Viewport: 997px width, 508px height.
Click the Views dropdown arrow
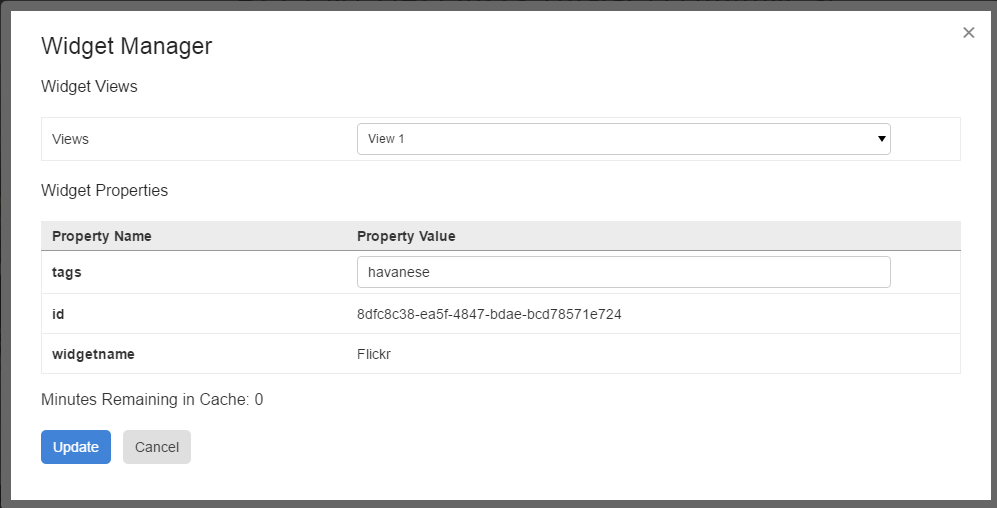(x=881, y=139)
